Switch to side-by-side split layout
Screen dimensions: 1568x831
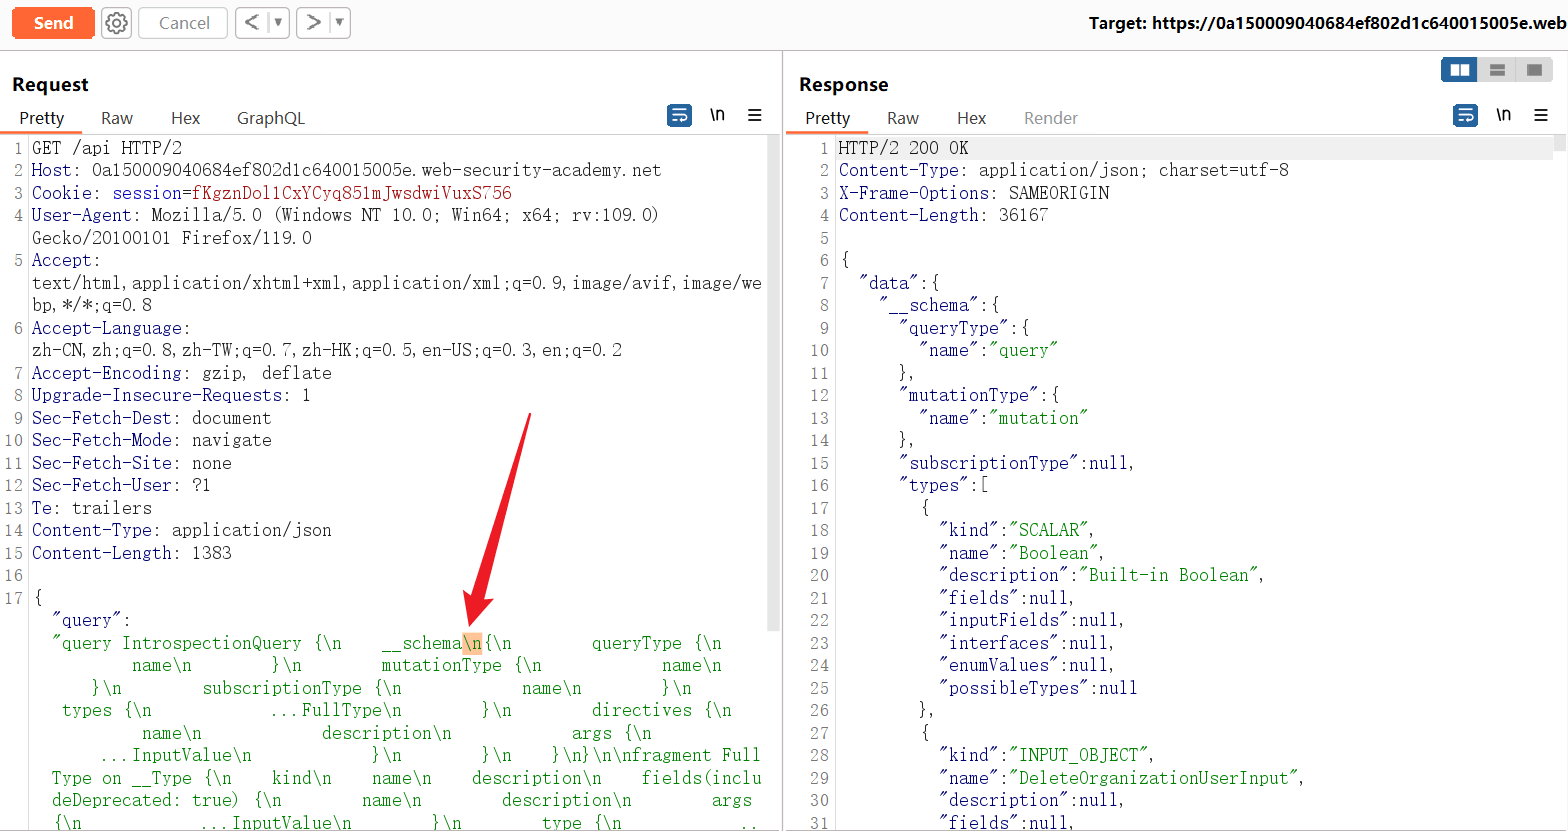click(x=1460, y=70)
